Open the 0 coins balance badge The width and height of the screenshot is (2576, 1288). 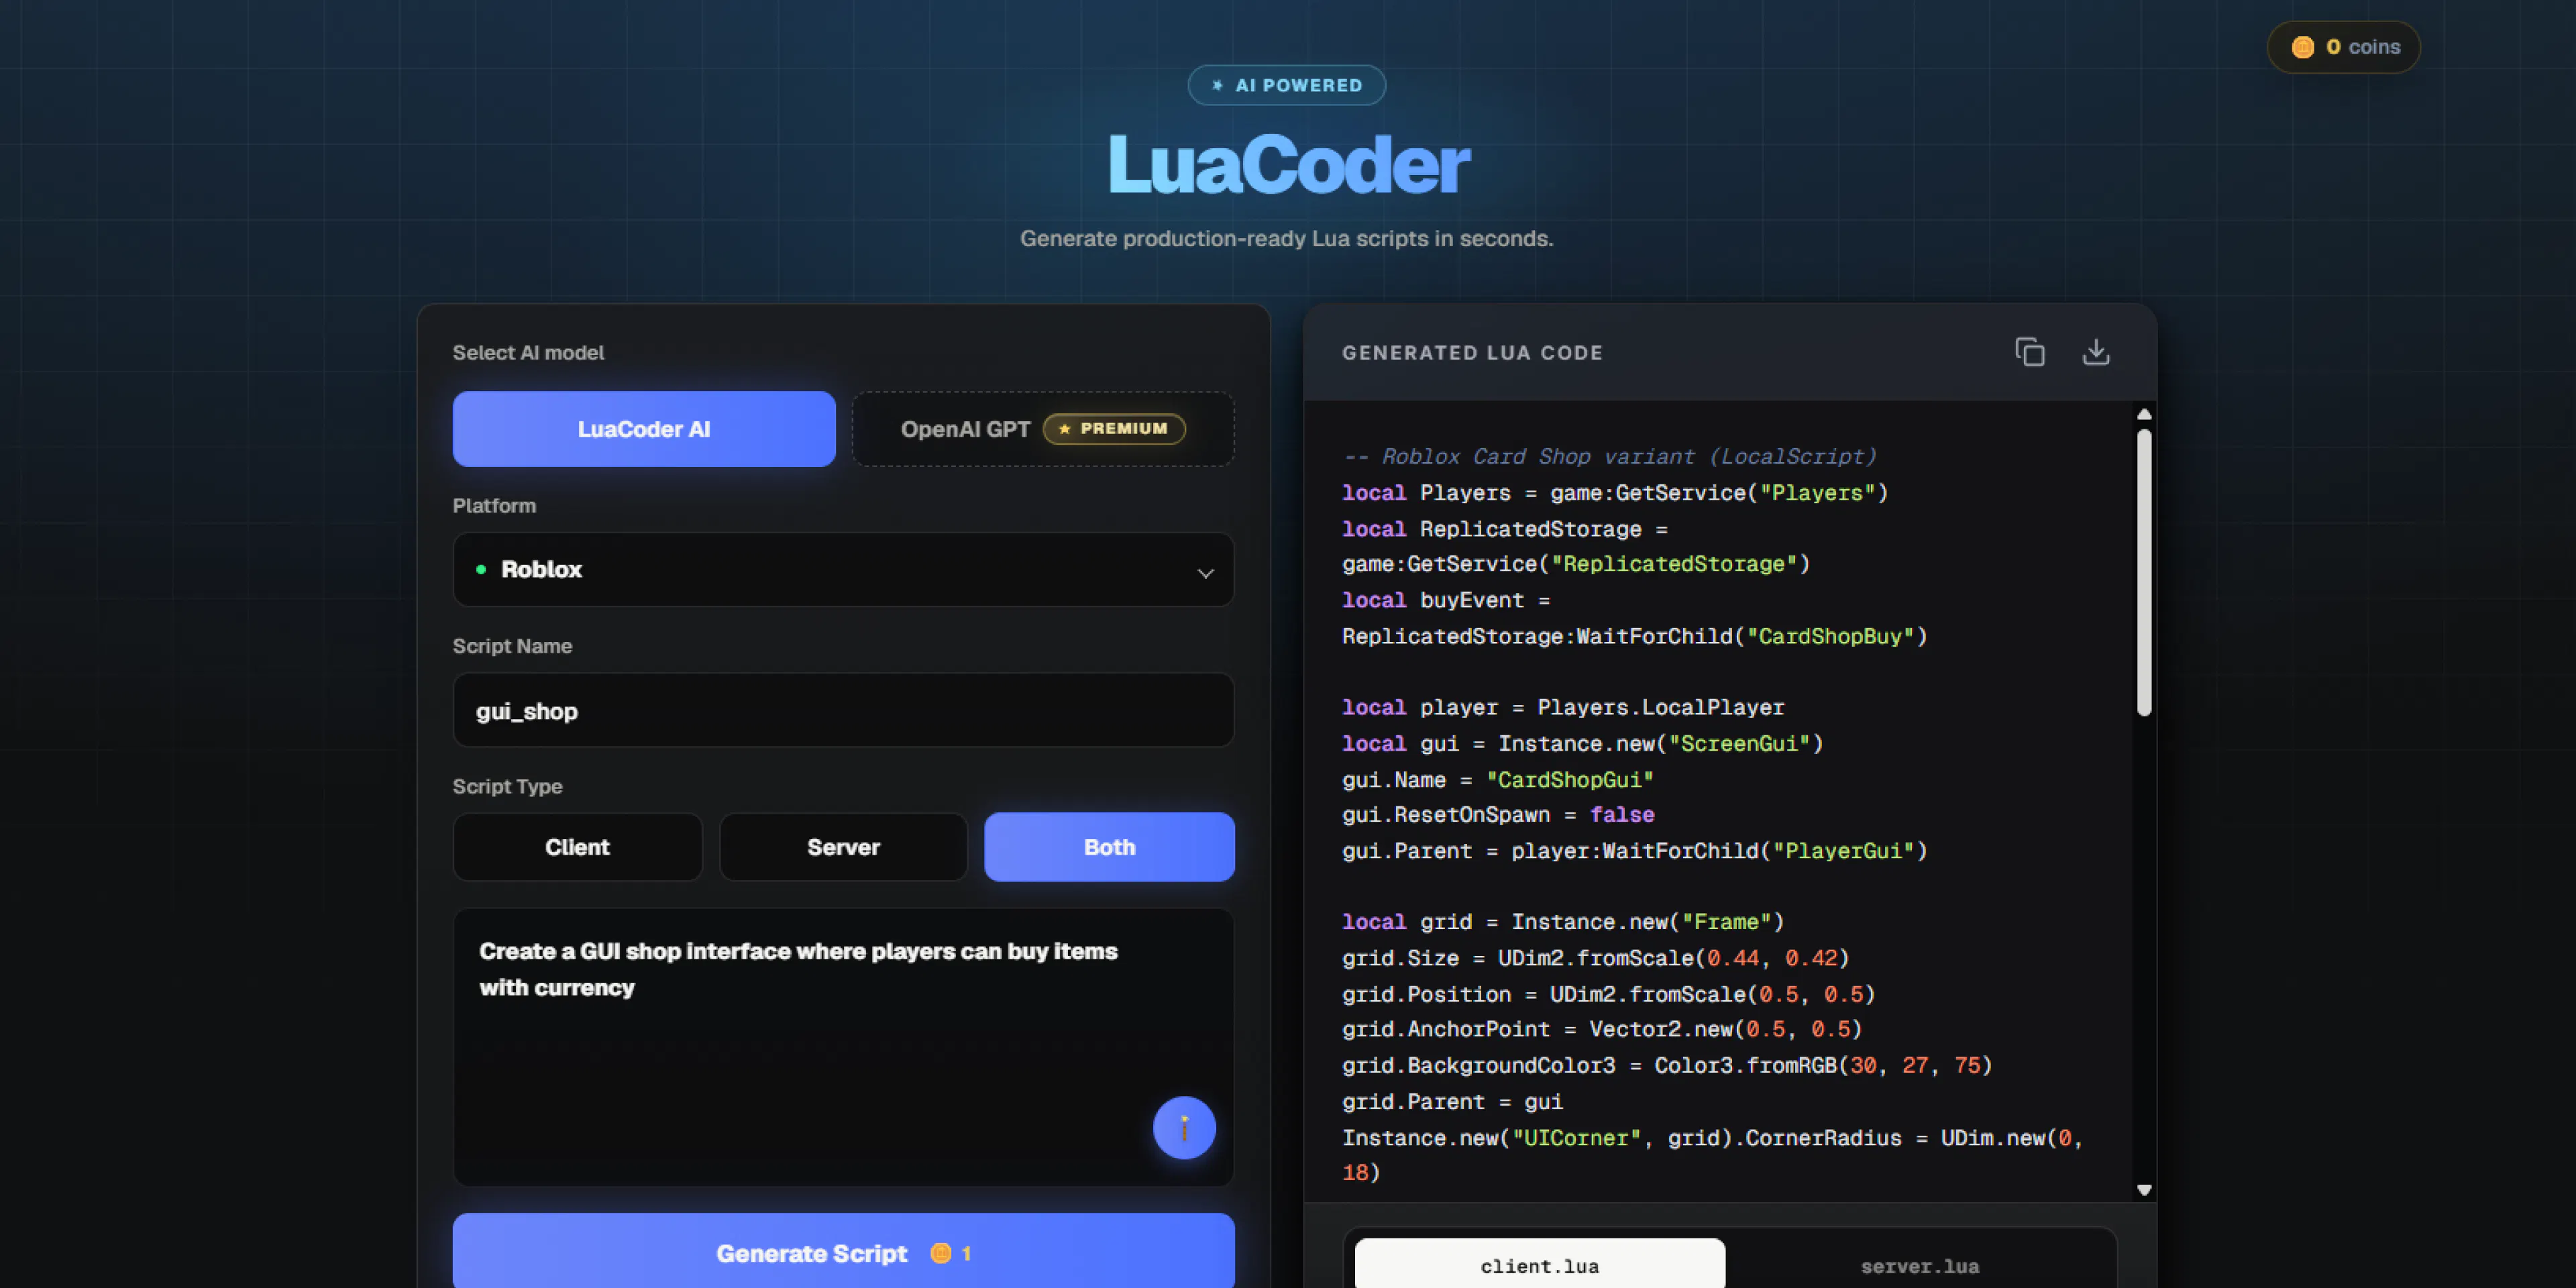click(x=2343, y=47)
